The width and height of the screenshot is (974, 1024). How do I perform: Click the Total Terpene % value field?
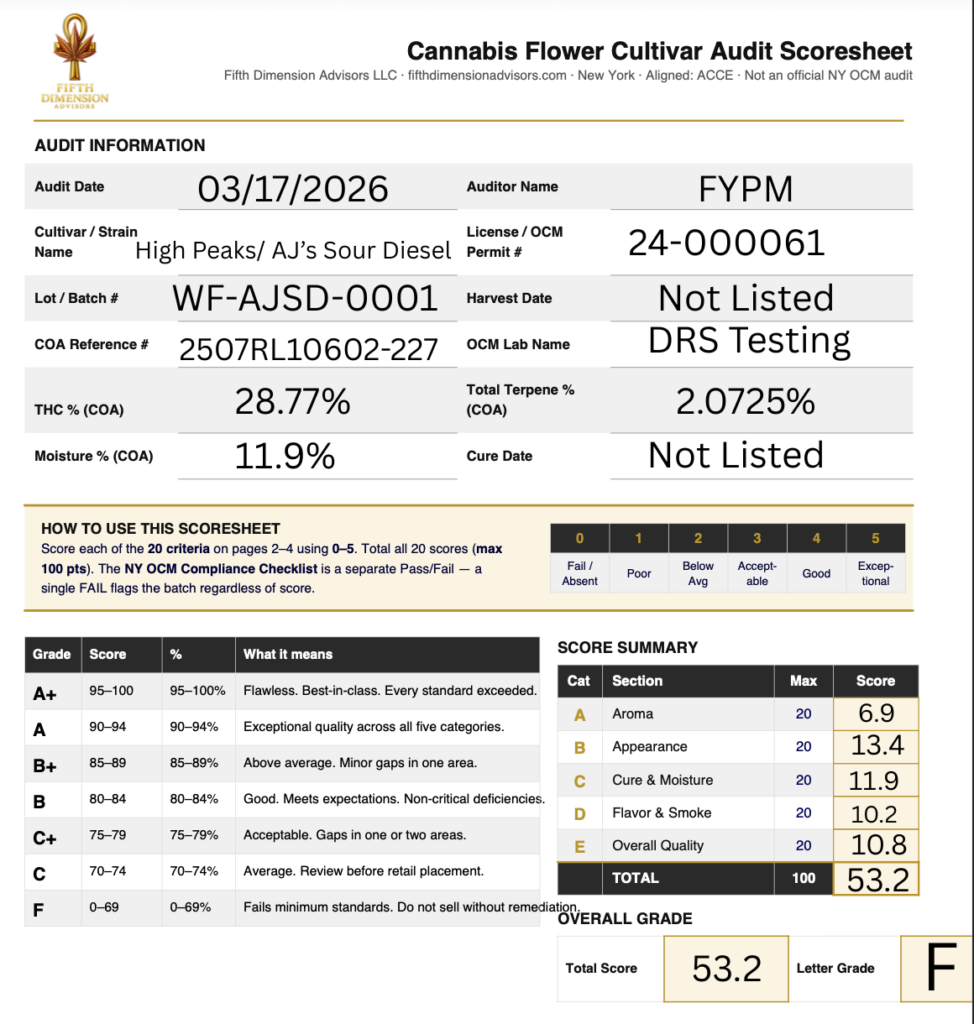(746, 402)
